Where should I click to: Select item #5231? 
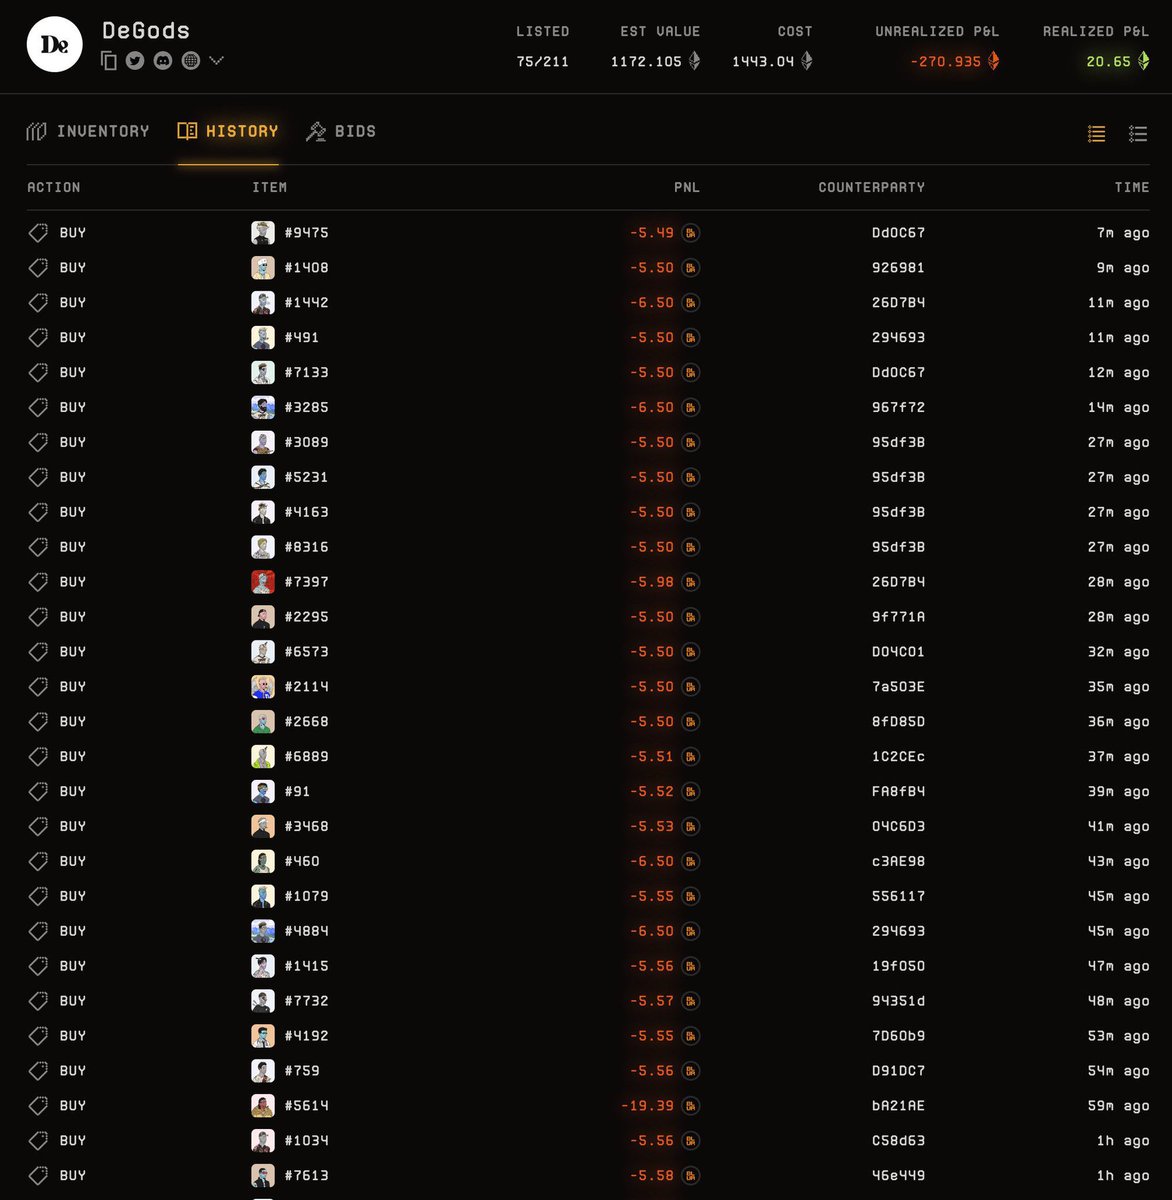tap(306, 477)
